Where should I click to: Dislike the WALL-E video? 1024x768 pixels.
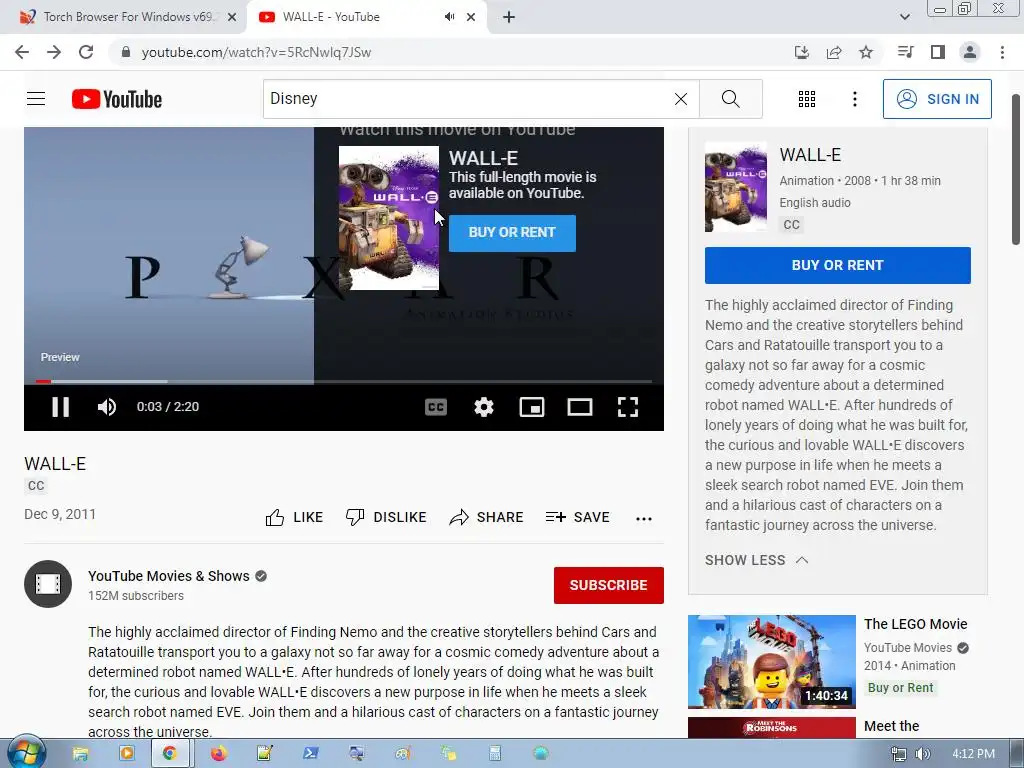click(x=385, y=517)
